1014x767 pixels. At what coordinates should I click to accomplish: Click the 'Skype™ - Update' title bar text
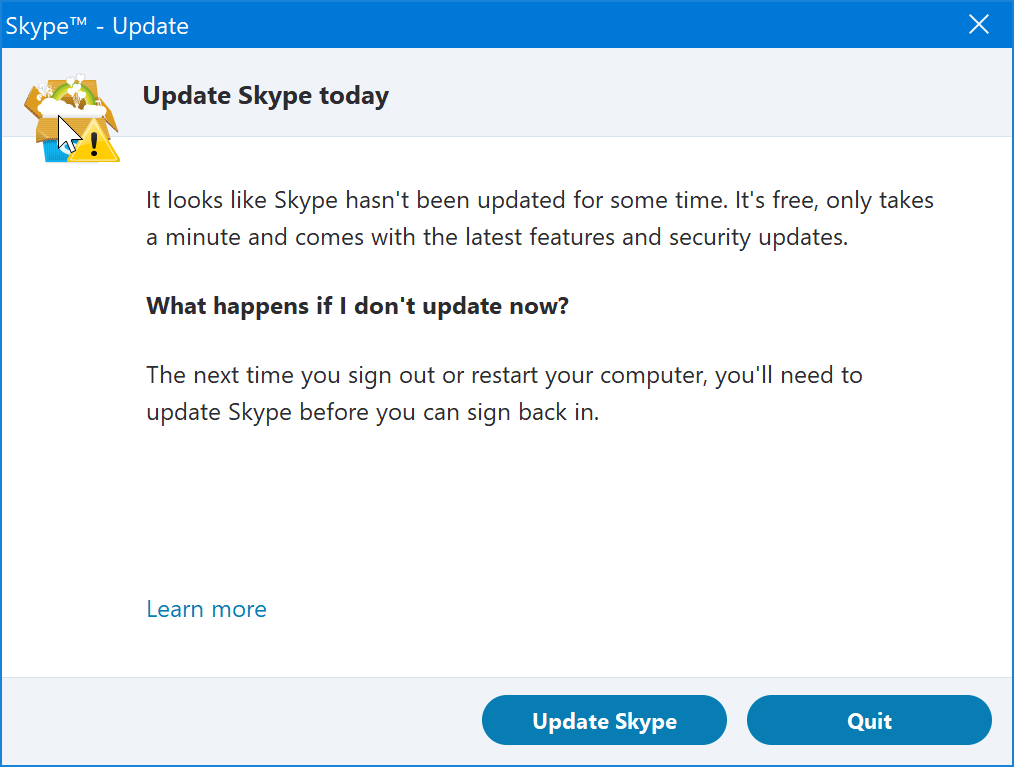(97, 26)
